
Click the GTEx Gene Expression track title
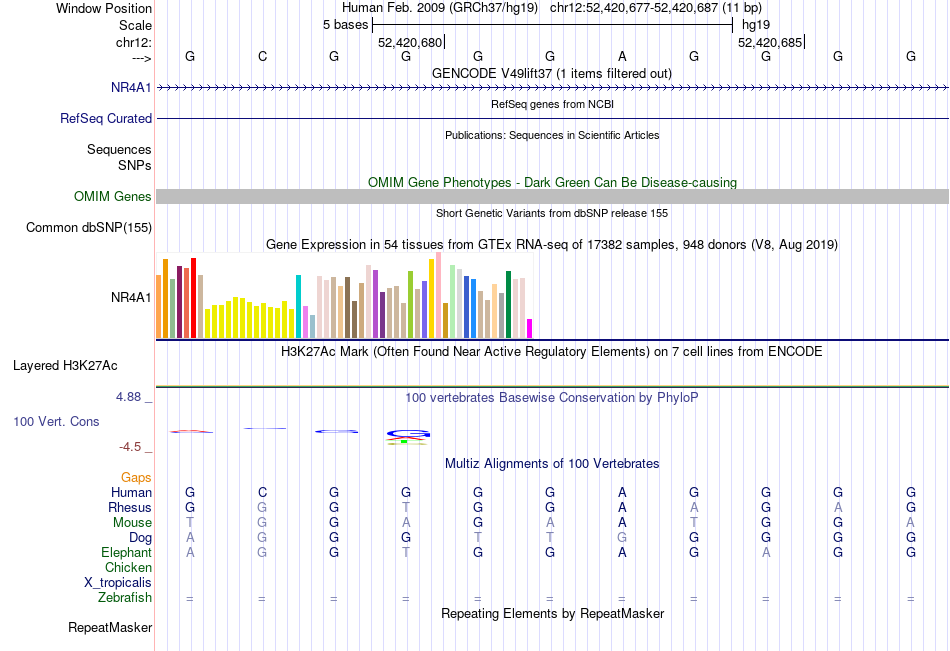click(552, 244)
